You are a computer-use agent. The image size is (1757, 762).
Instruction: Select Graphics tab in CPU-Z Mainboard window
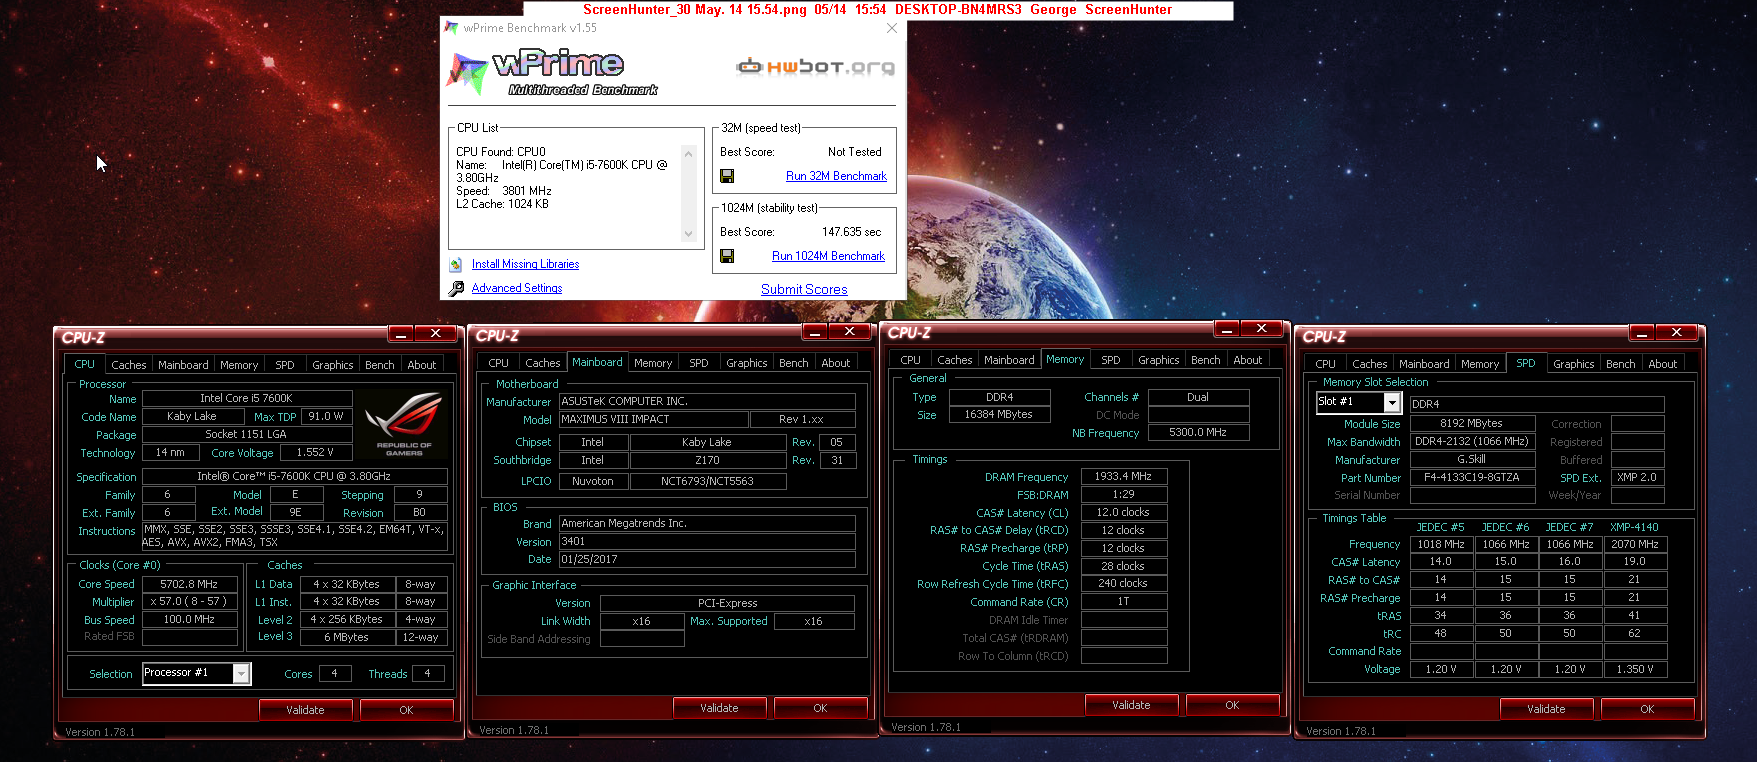[747, 363]
